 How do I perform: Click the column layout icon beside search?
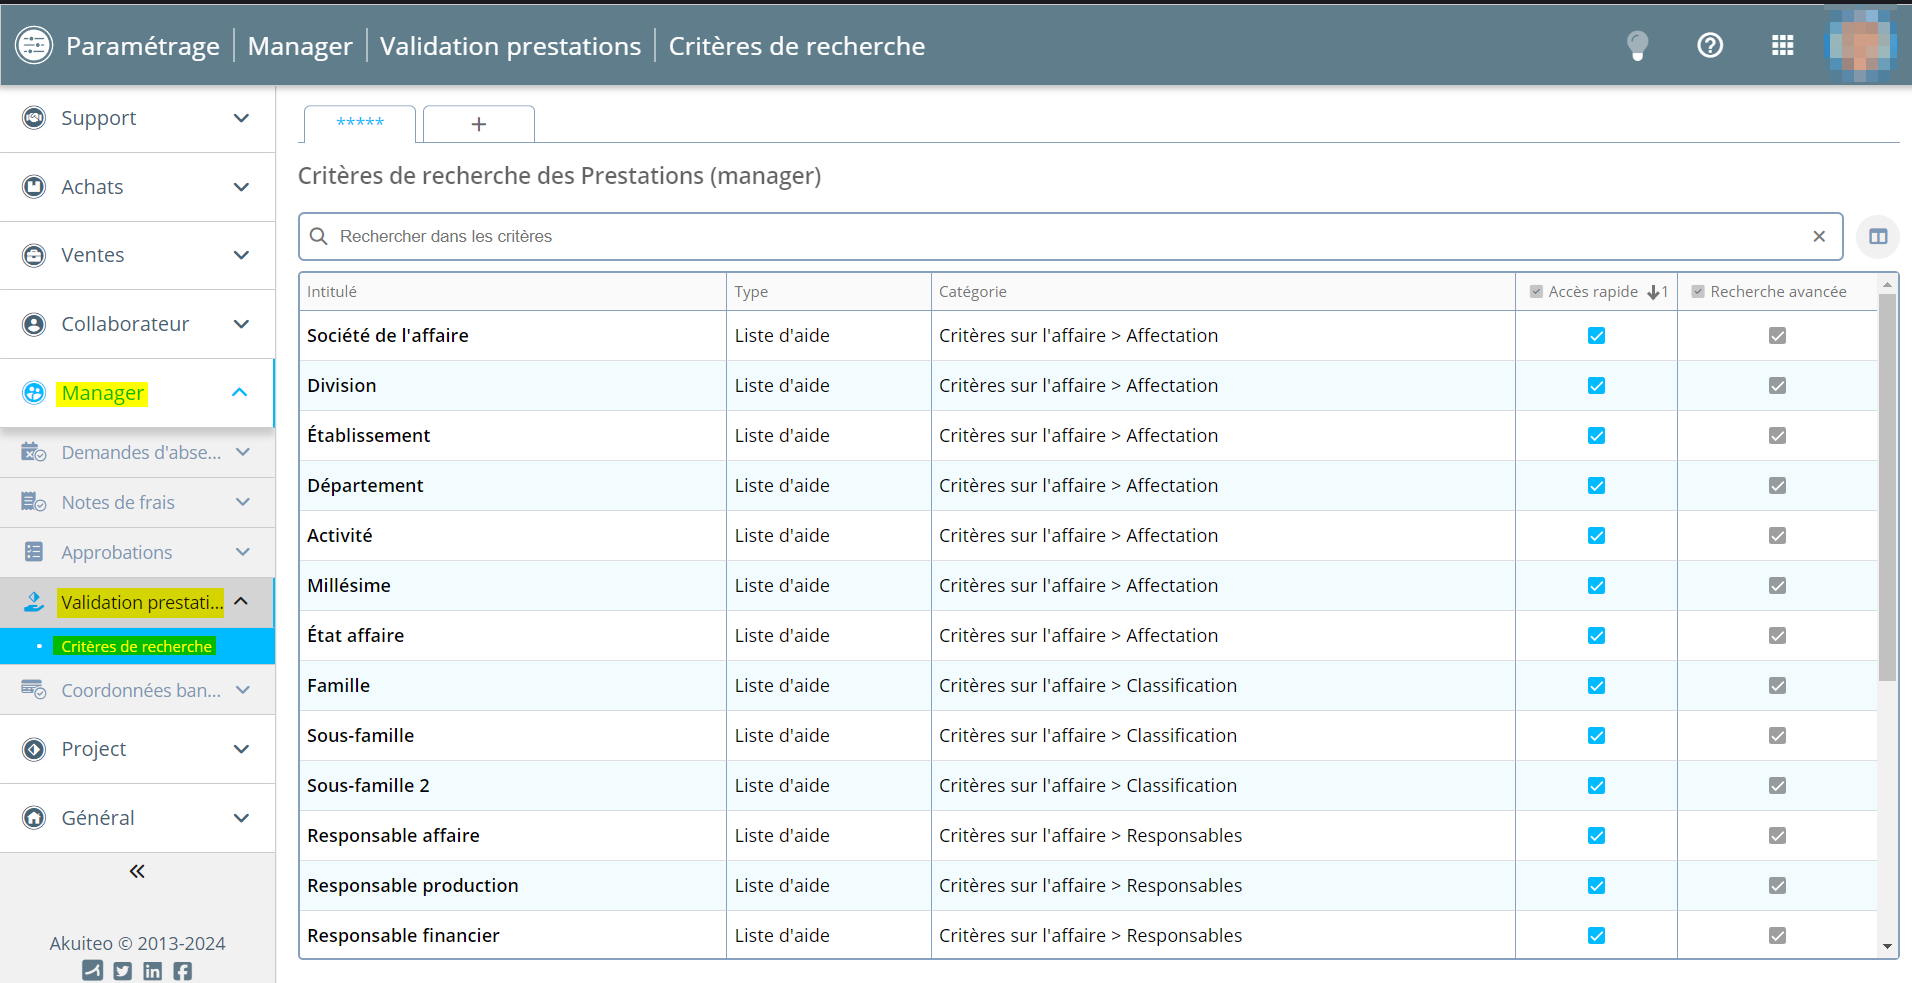1878,237
